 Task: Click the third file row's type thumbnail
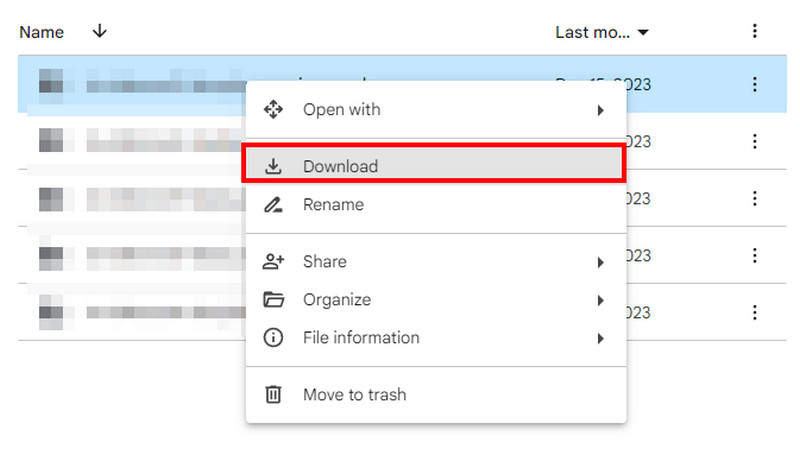pos(50,199)
